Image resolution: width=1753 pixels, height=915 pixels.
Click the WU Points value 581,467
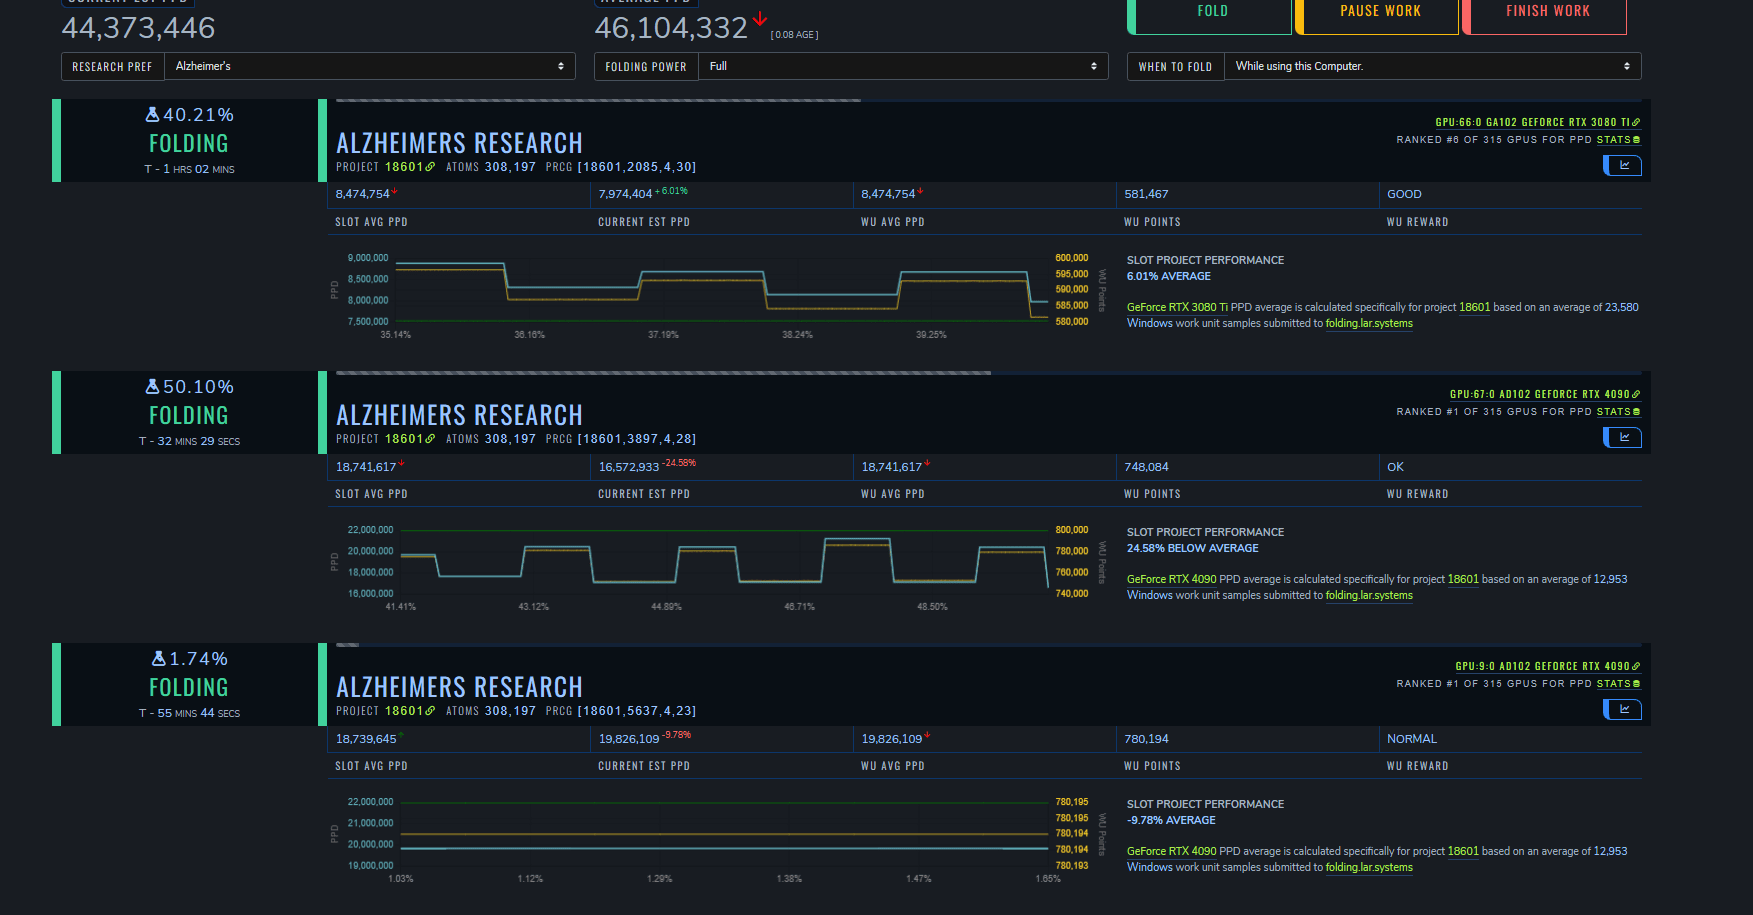[x=1146, y=195]
